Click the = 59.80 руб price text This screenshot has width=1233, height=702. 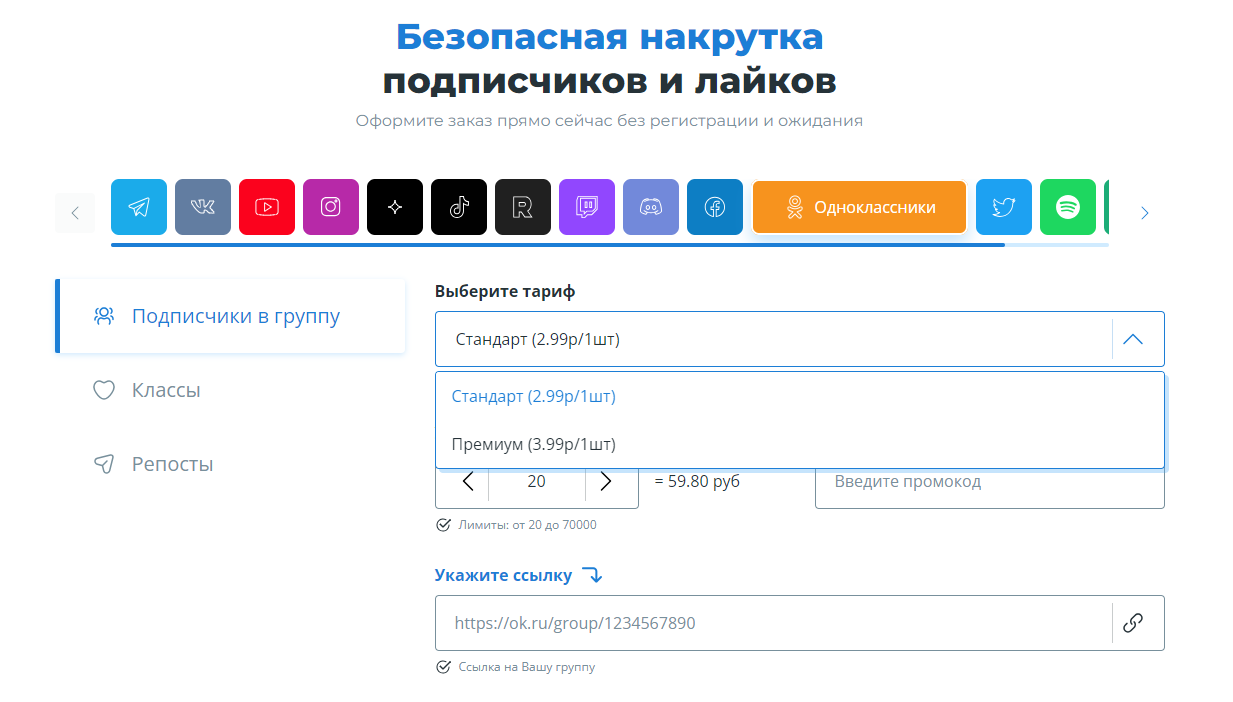click(x=697, y=481)
